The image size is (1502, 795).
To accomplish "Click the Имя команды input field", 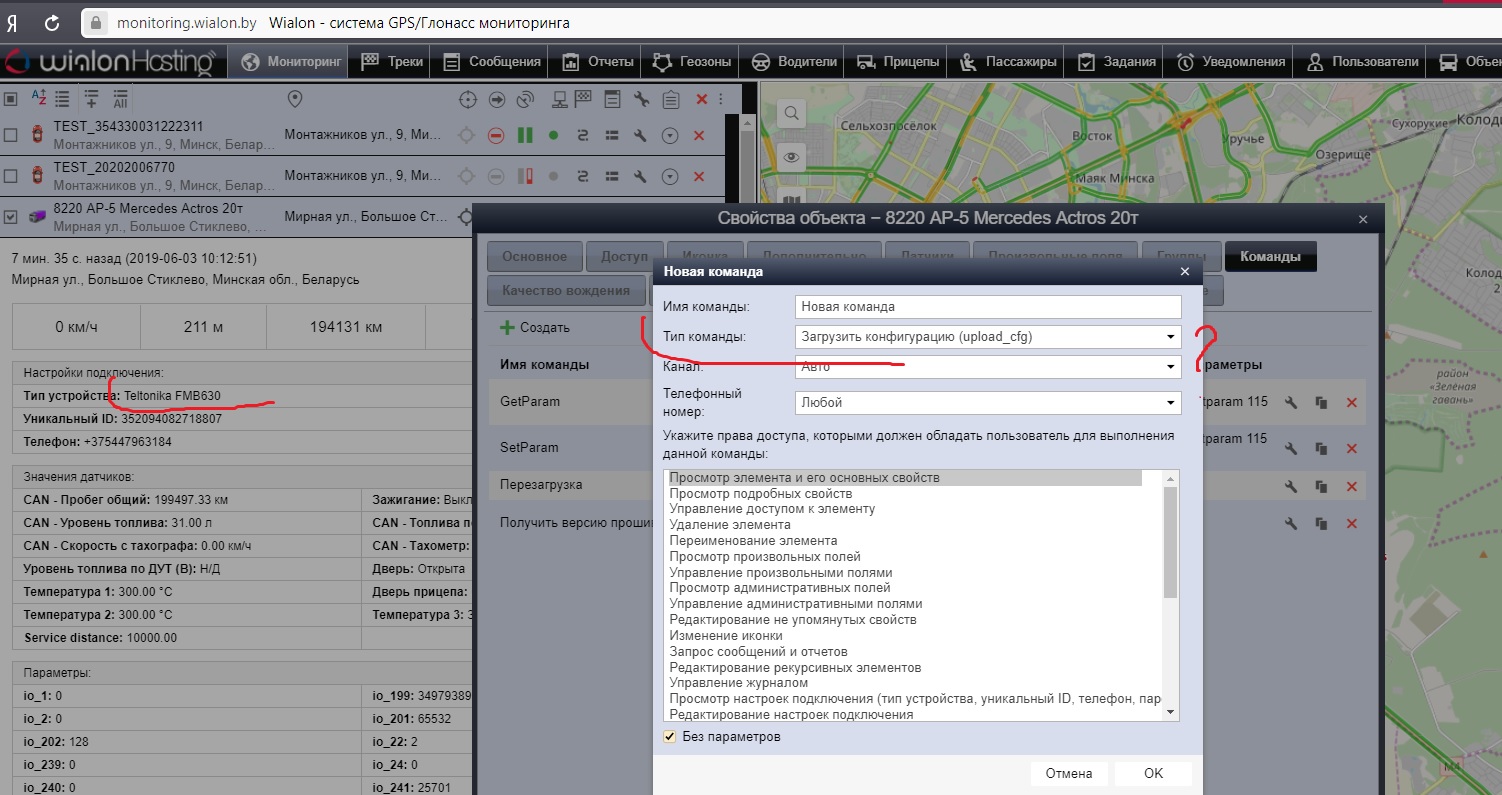I will click(987, 307).
